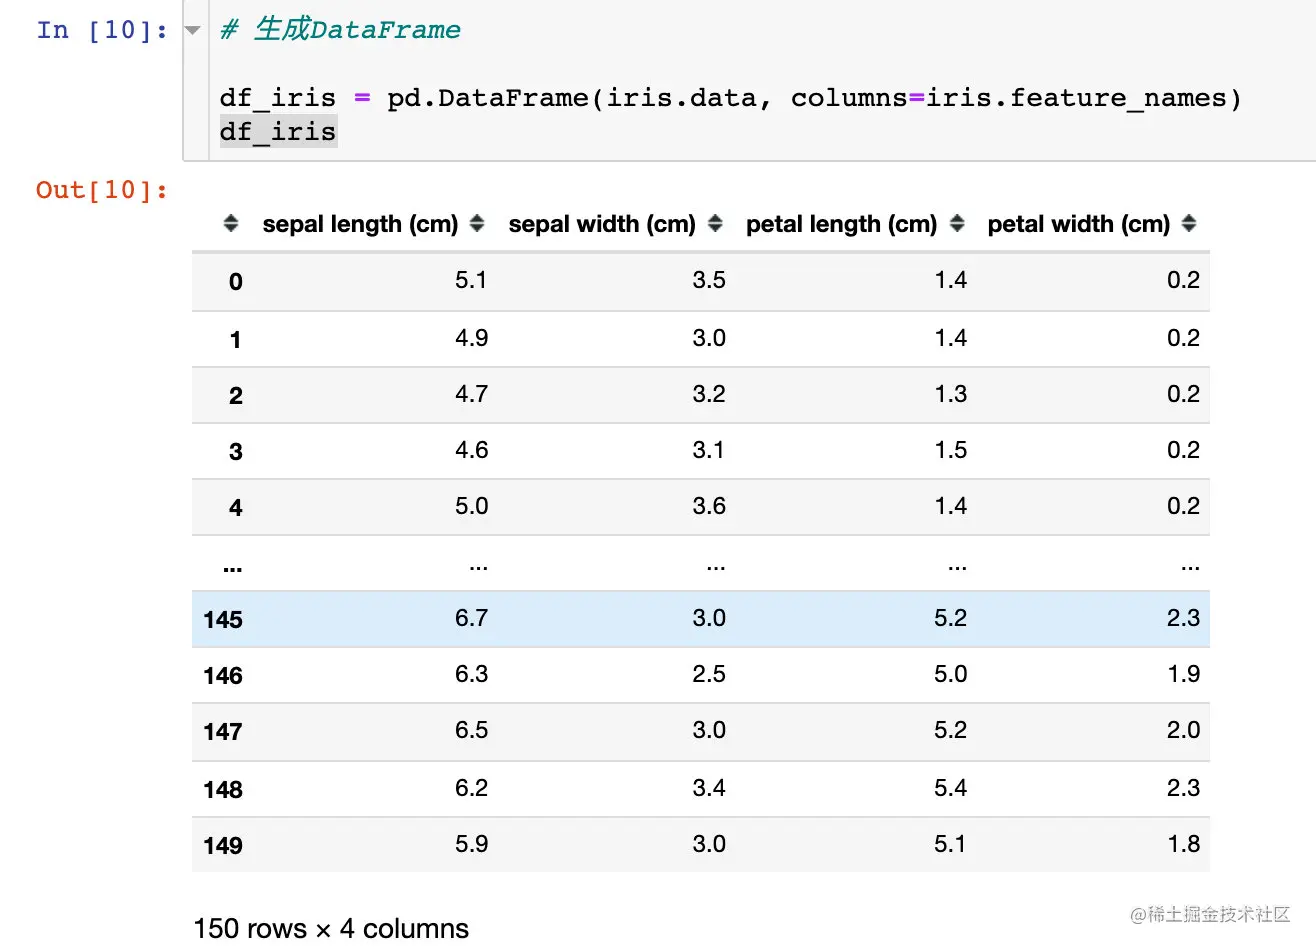
Task: Select row index 4
Action: tap(236, 508)
